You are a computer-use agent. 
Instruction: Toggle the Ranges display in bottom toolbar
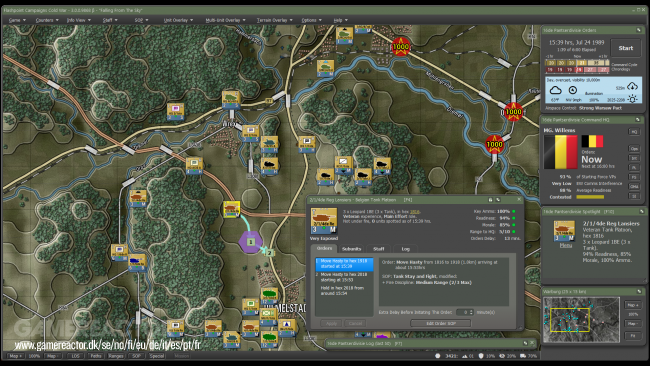(116, 356)
